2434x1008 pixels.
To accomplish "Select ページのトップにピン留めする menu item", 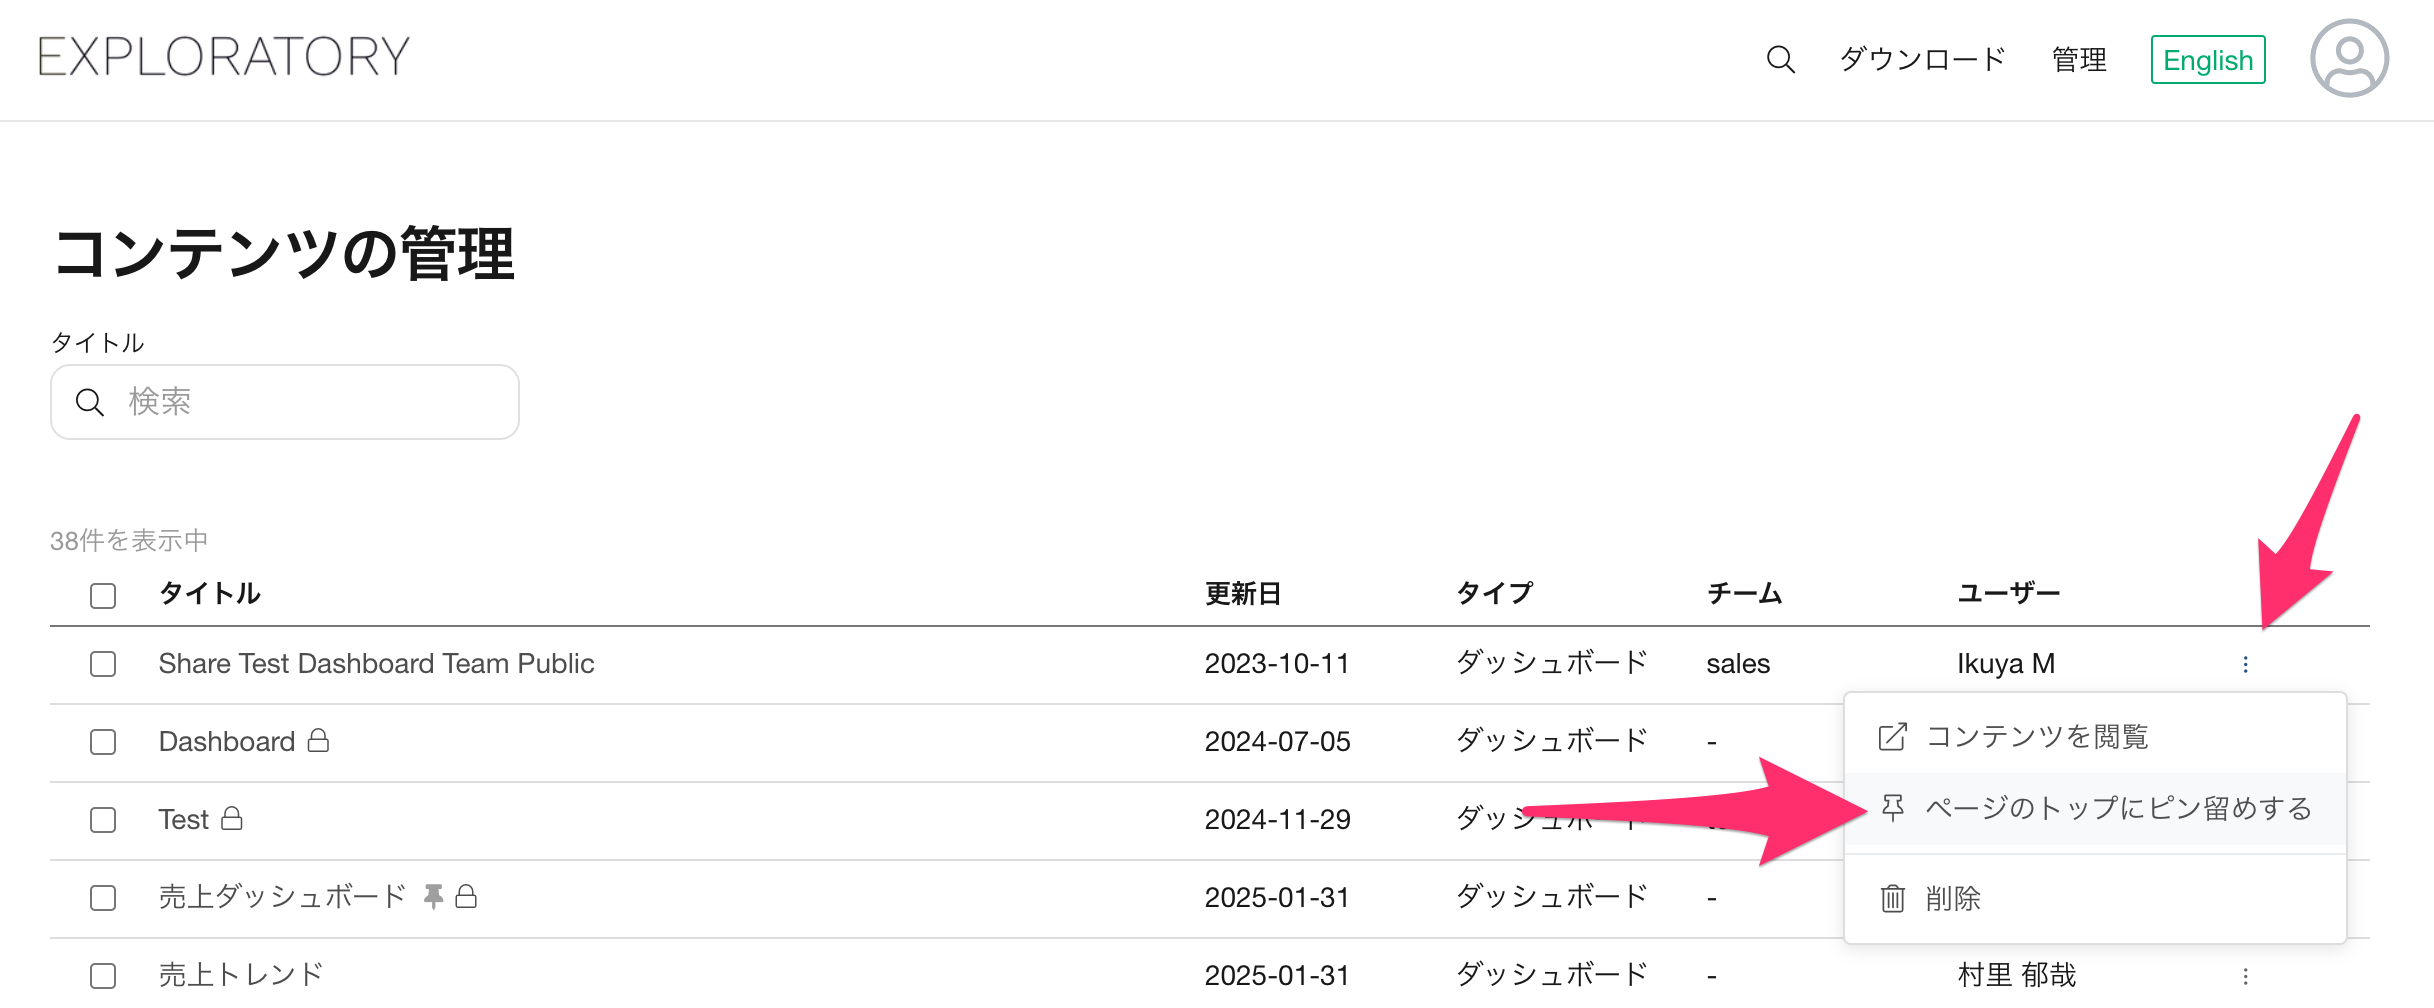I will (x=2095, y=809).
